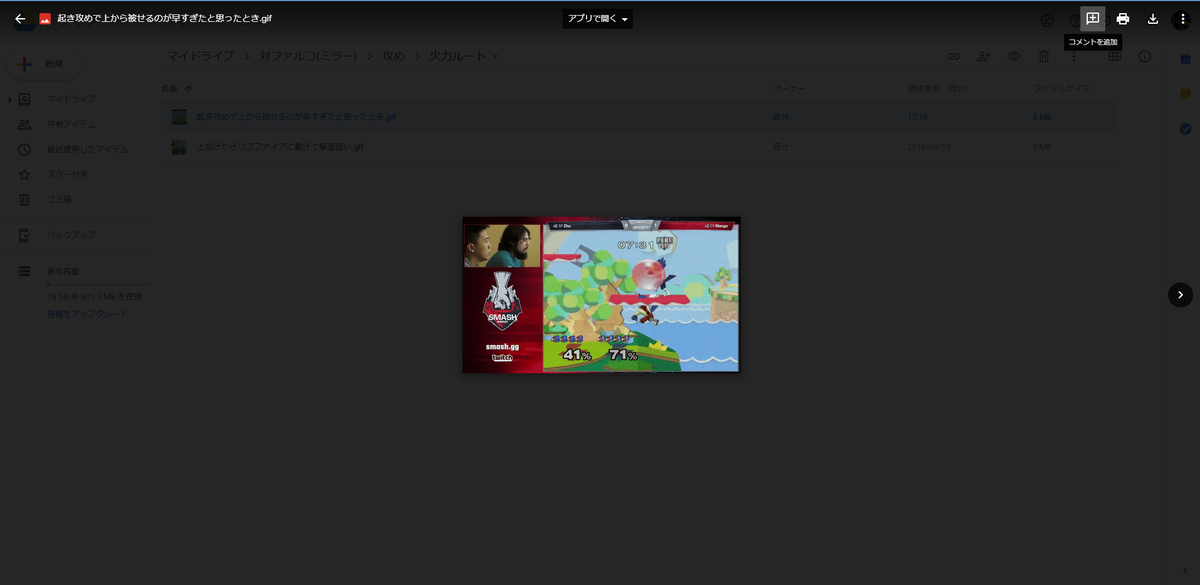Select highlighted file row 起き攻めで上から被せる....gif in list
This screenshot has height=585, width=1200.
[640, 117]
